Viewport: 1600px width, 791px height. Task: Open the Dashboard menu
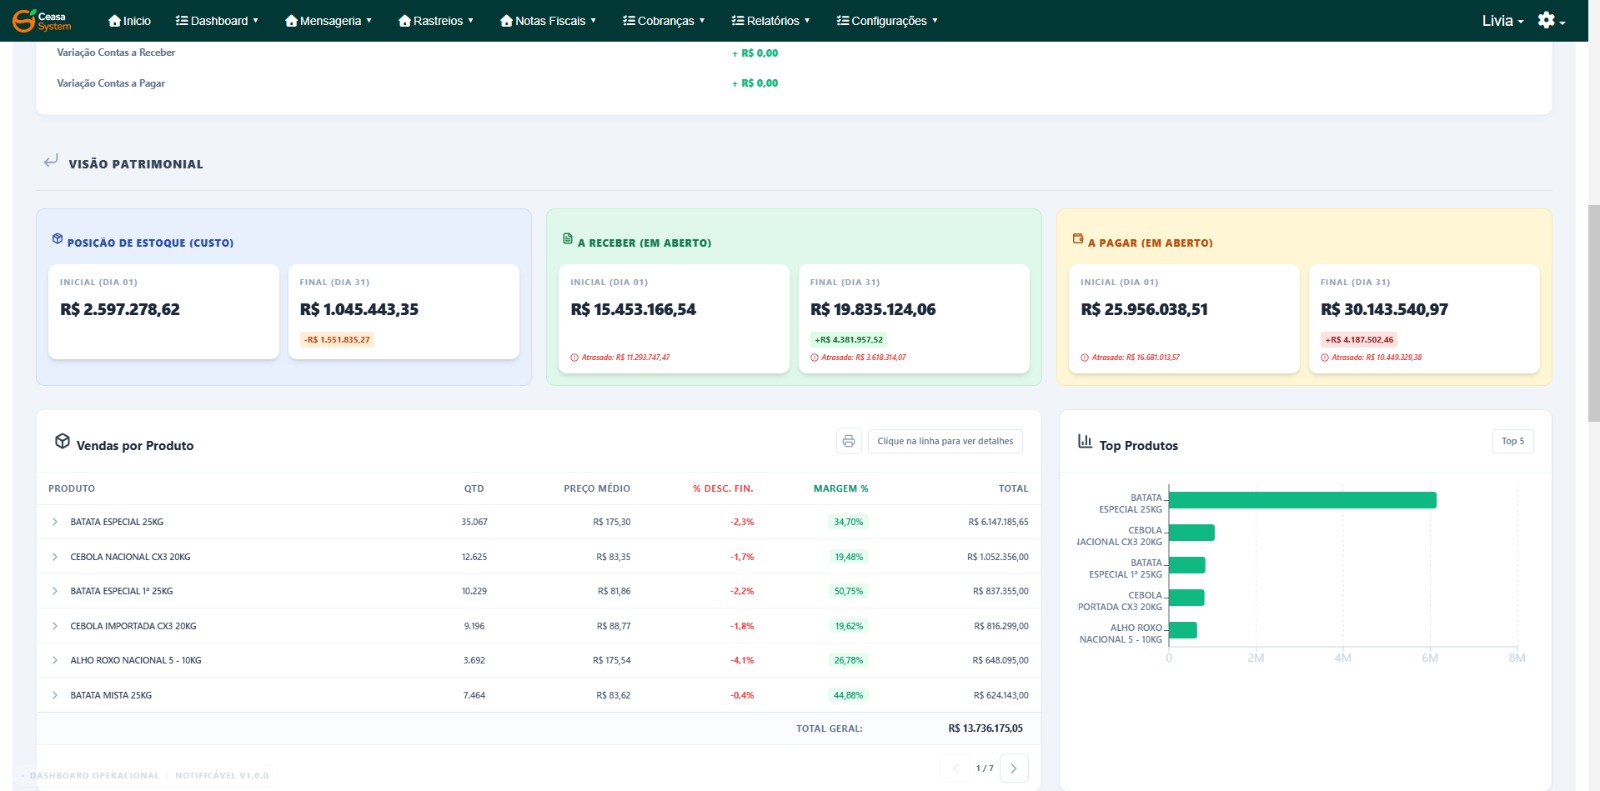point(217,21)
